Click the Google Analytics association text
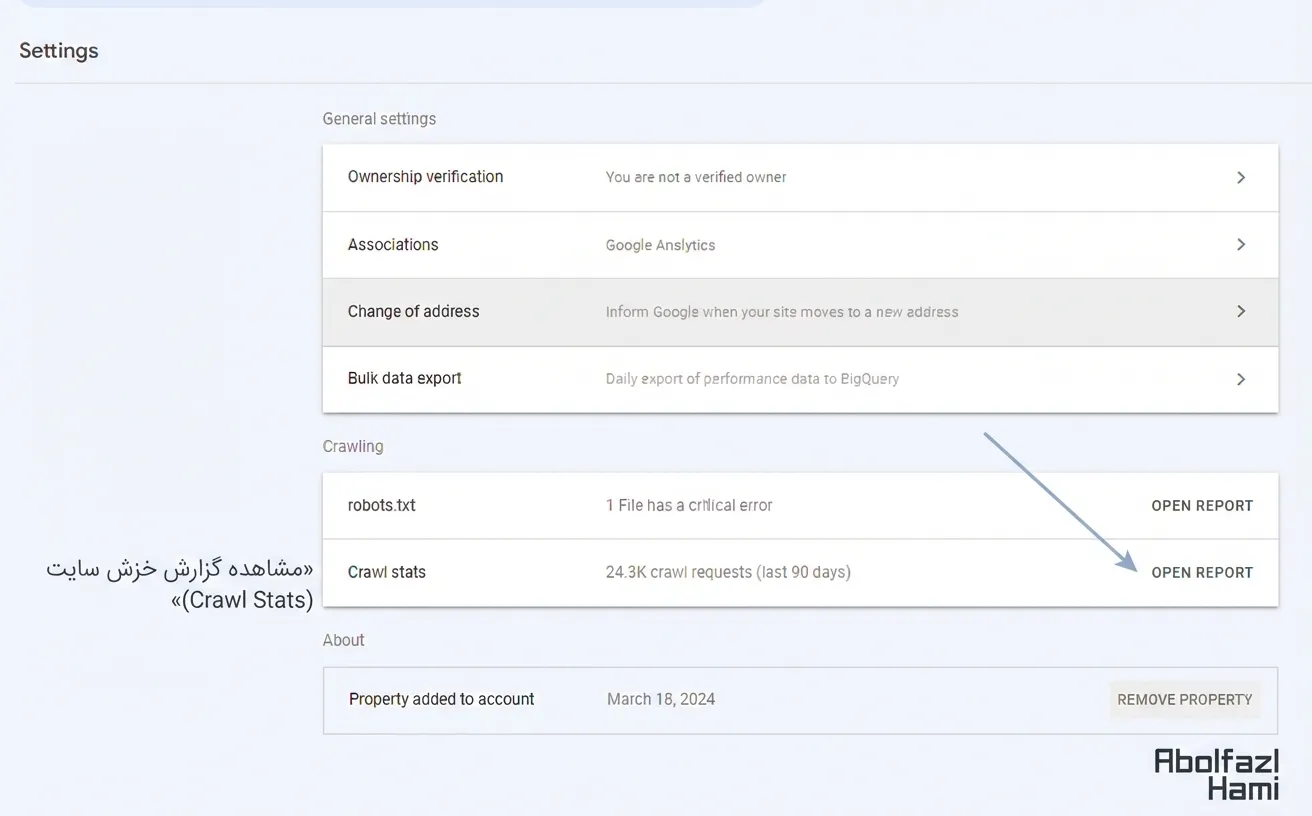1312x816 pixels. tap(660, 245)
